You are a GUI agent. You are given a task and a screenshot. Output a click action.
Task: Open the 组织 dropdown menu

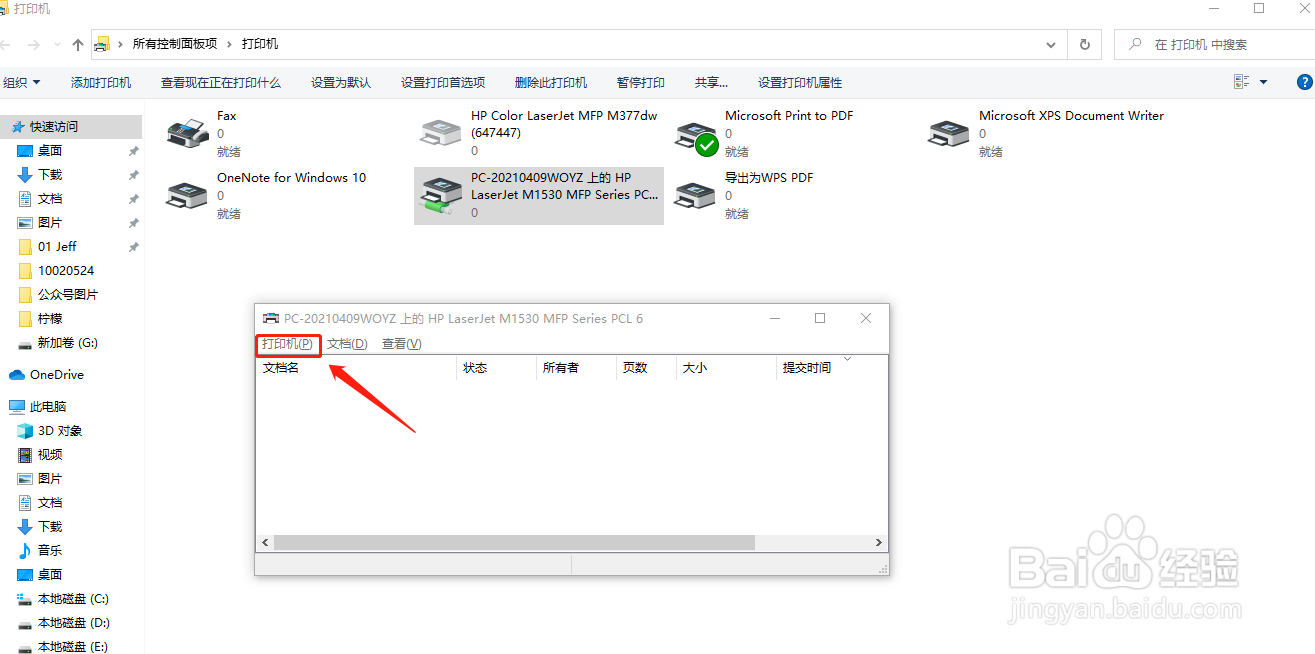click(x=22, y=82)
